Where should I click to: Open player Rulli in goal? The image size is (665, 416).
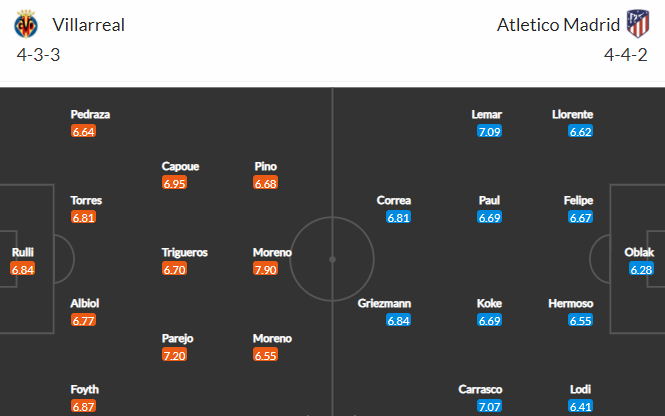[x=22, y=252]
